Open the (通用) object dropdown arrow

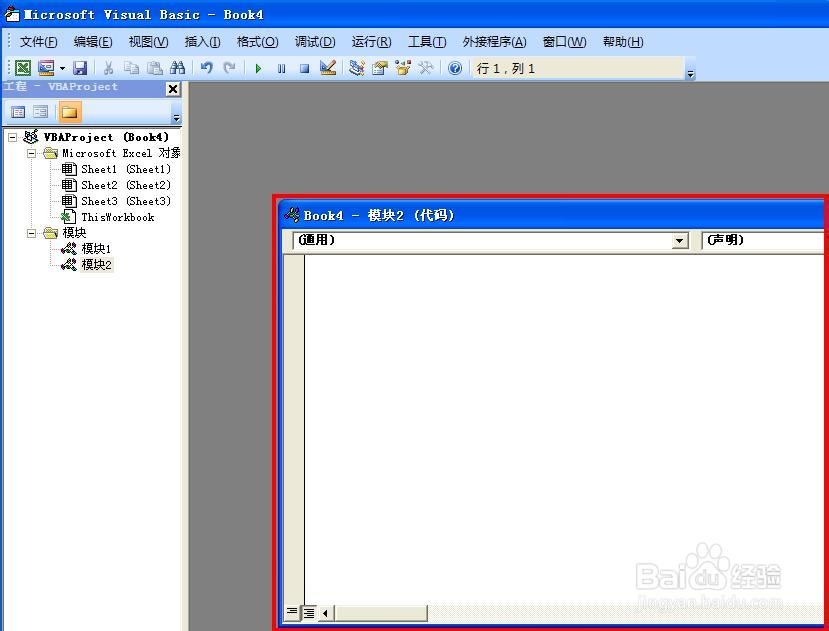(679, 241)
